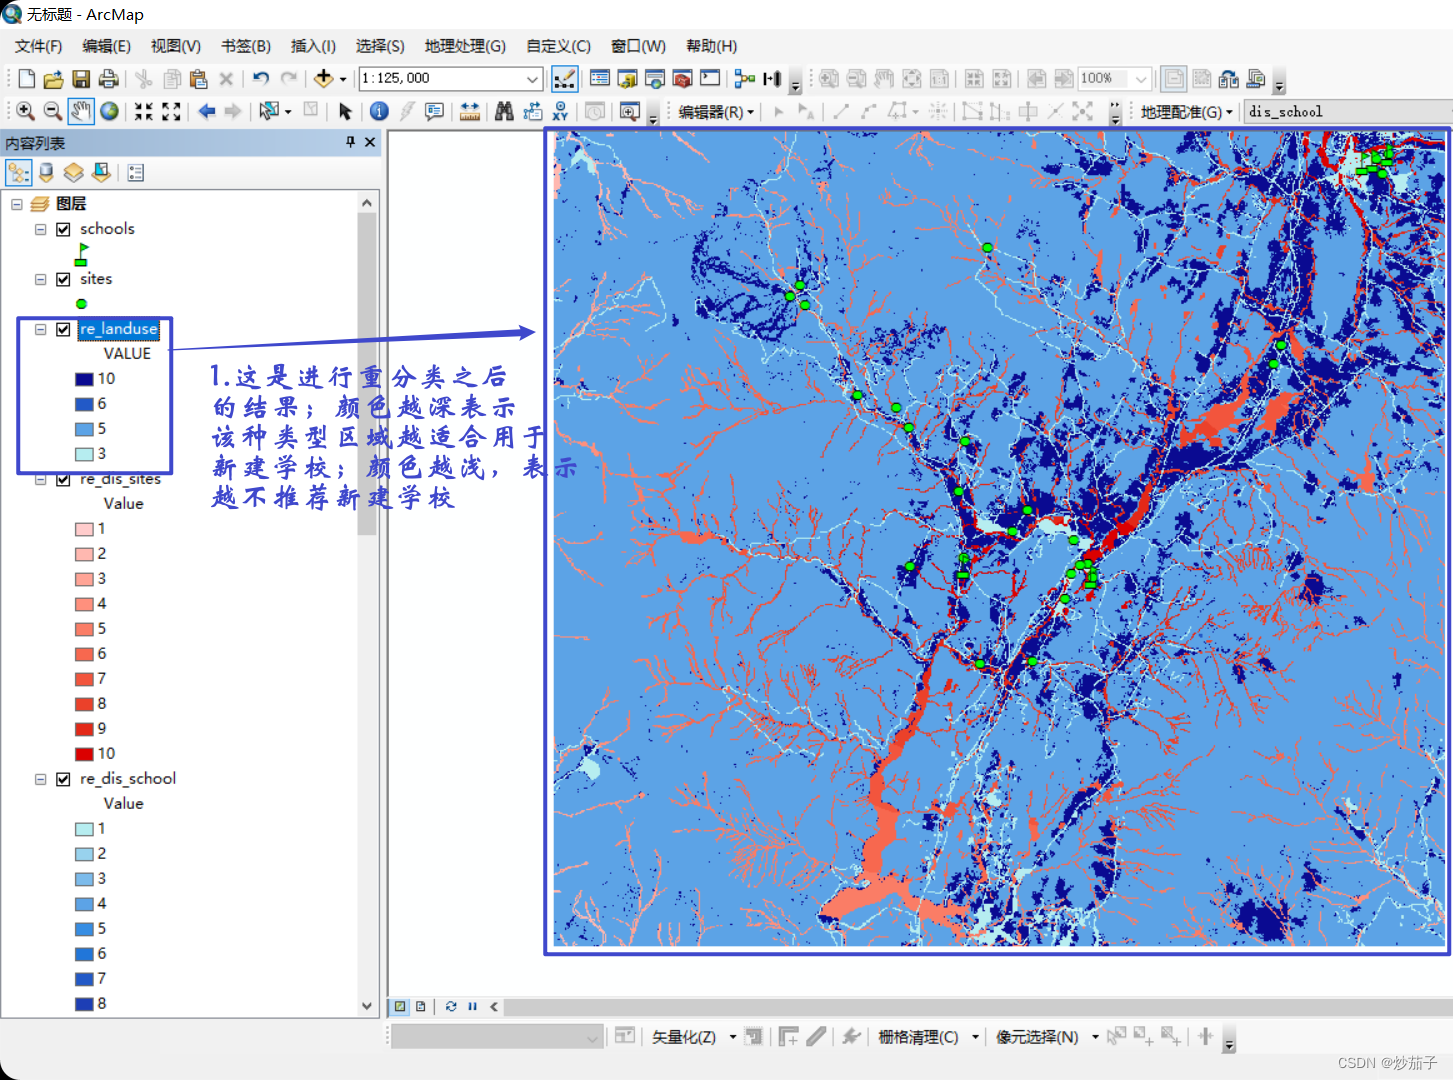Viewport: 1453px width, 1080px height.
Task: Refresh the map display
Action: (451, 1006)
